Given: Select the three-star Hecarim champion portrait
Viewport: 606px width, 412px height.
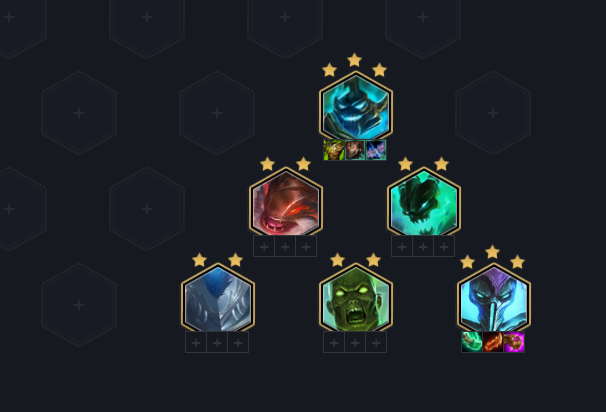Looking at the screenshot, I should tap(356, 106).
